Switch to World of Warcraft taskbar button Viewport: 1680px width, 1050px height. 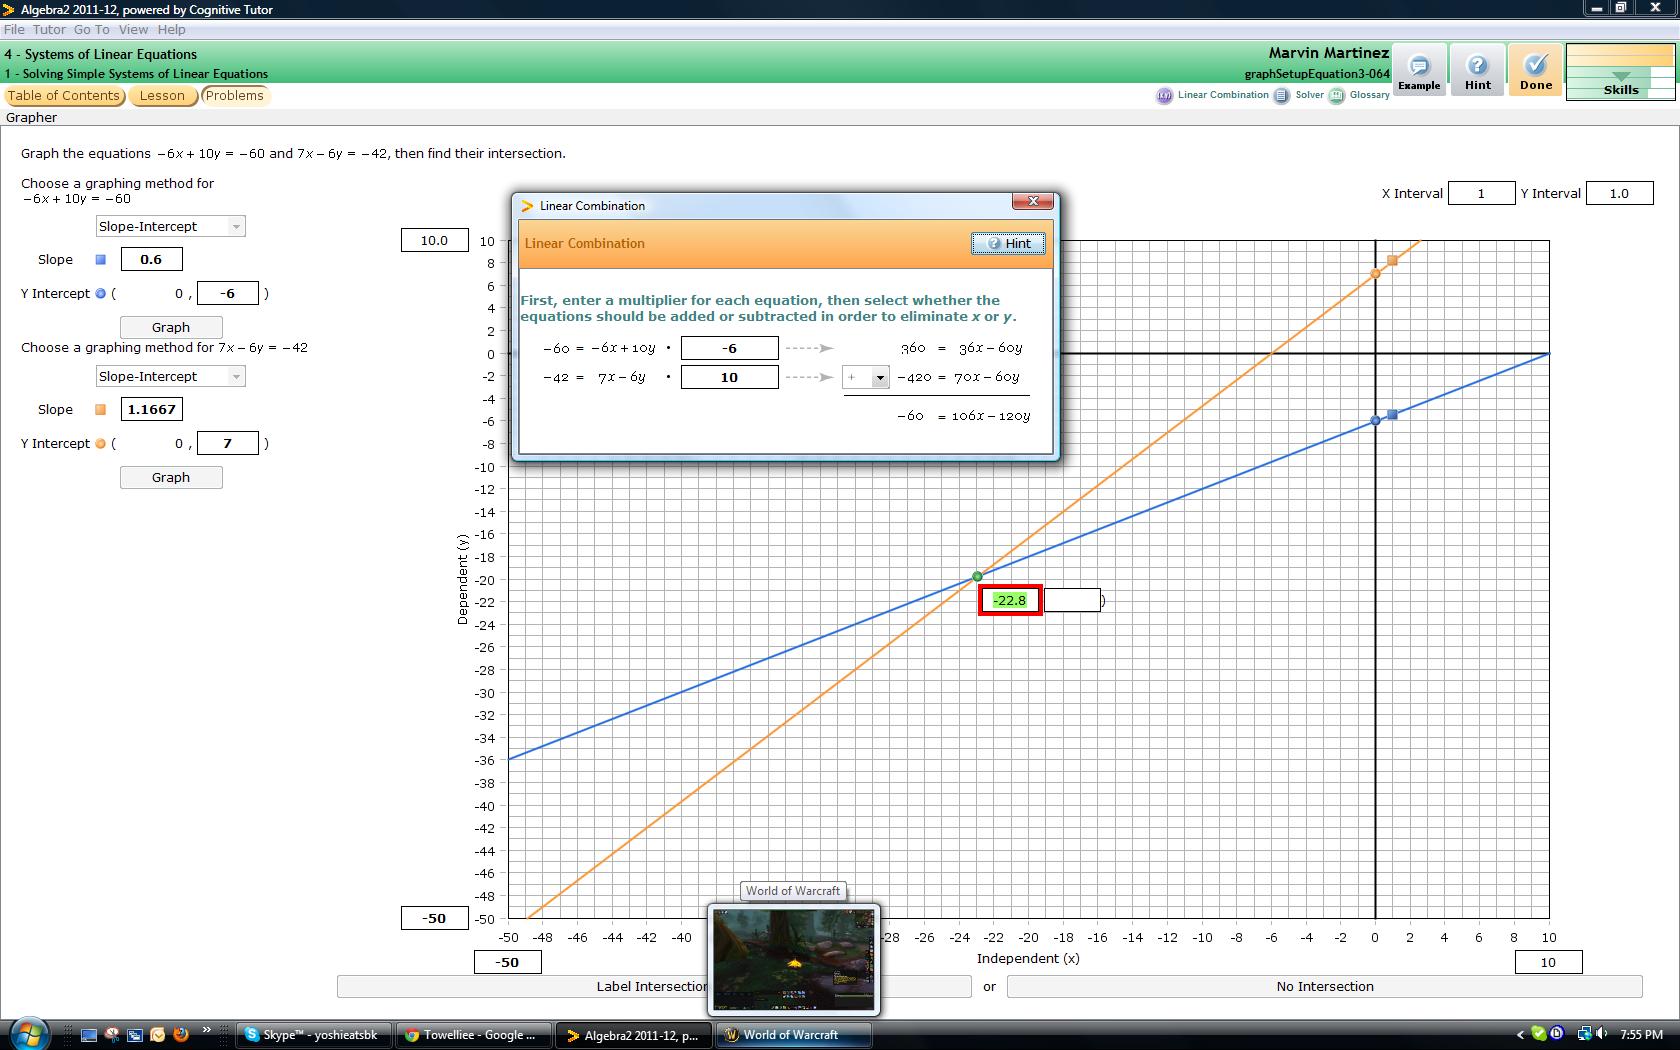(x=793, y=1035)
